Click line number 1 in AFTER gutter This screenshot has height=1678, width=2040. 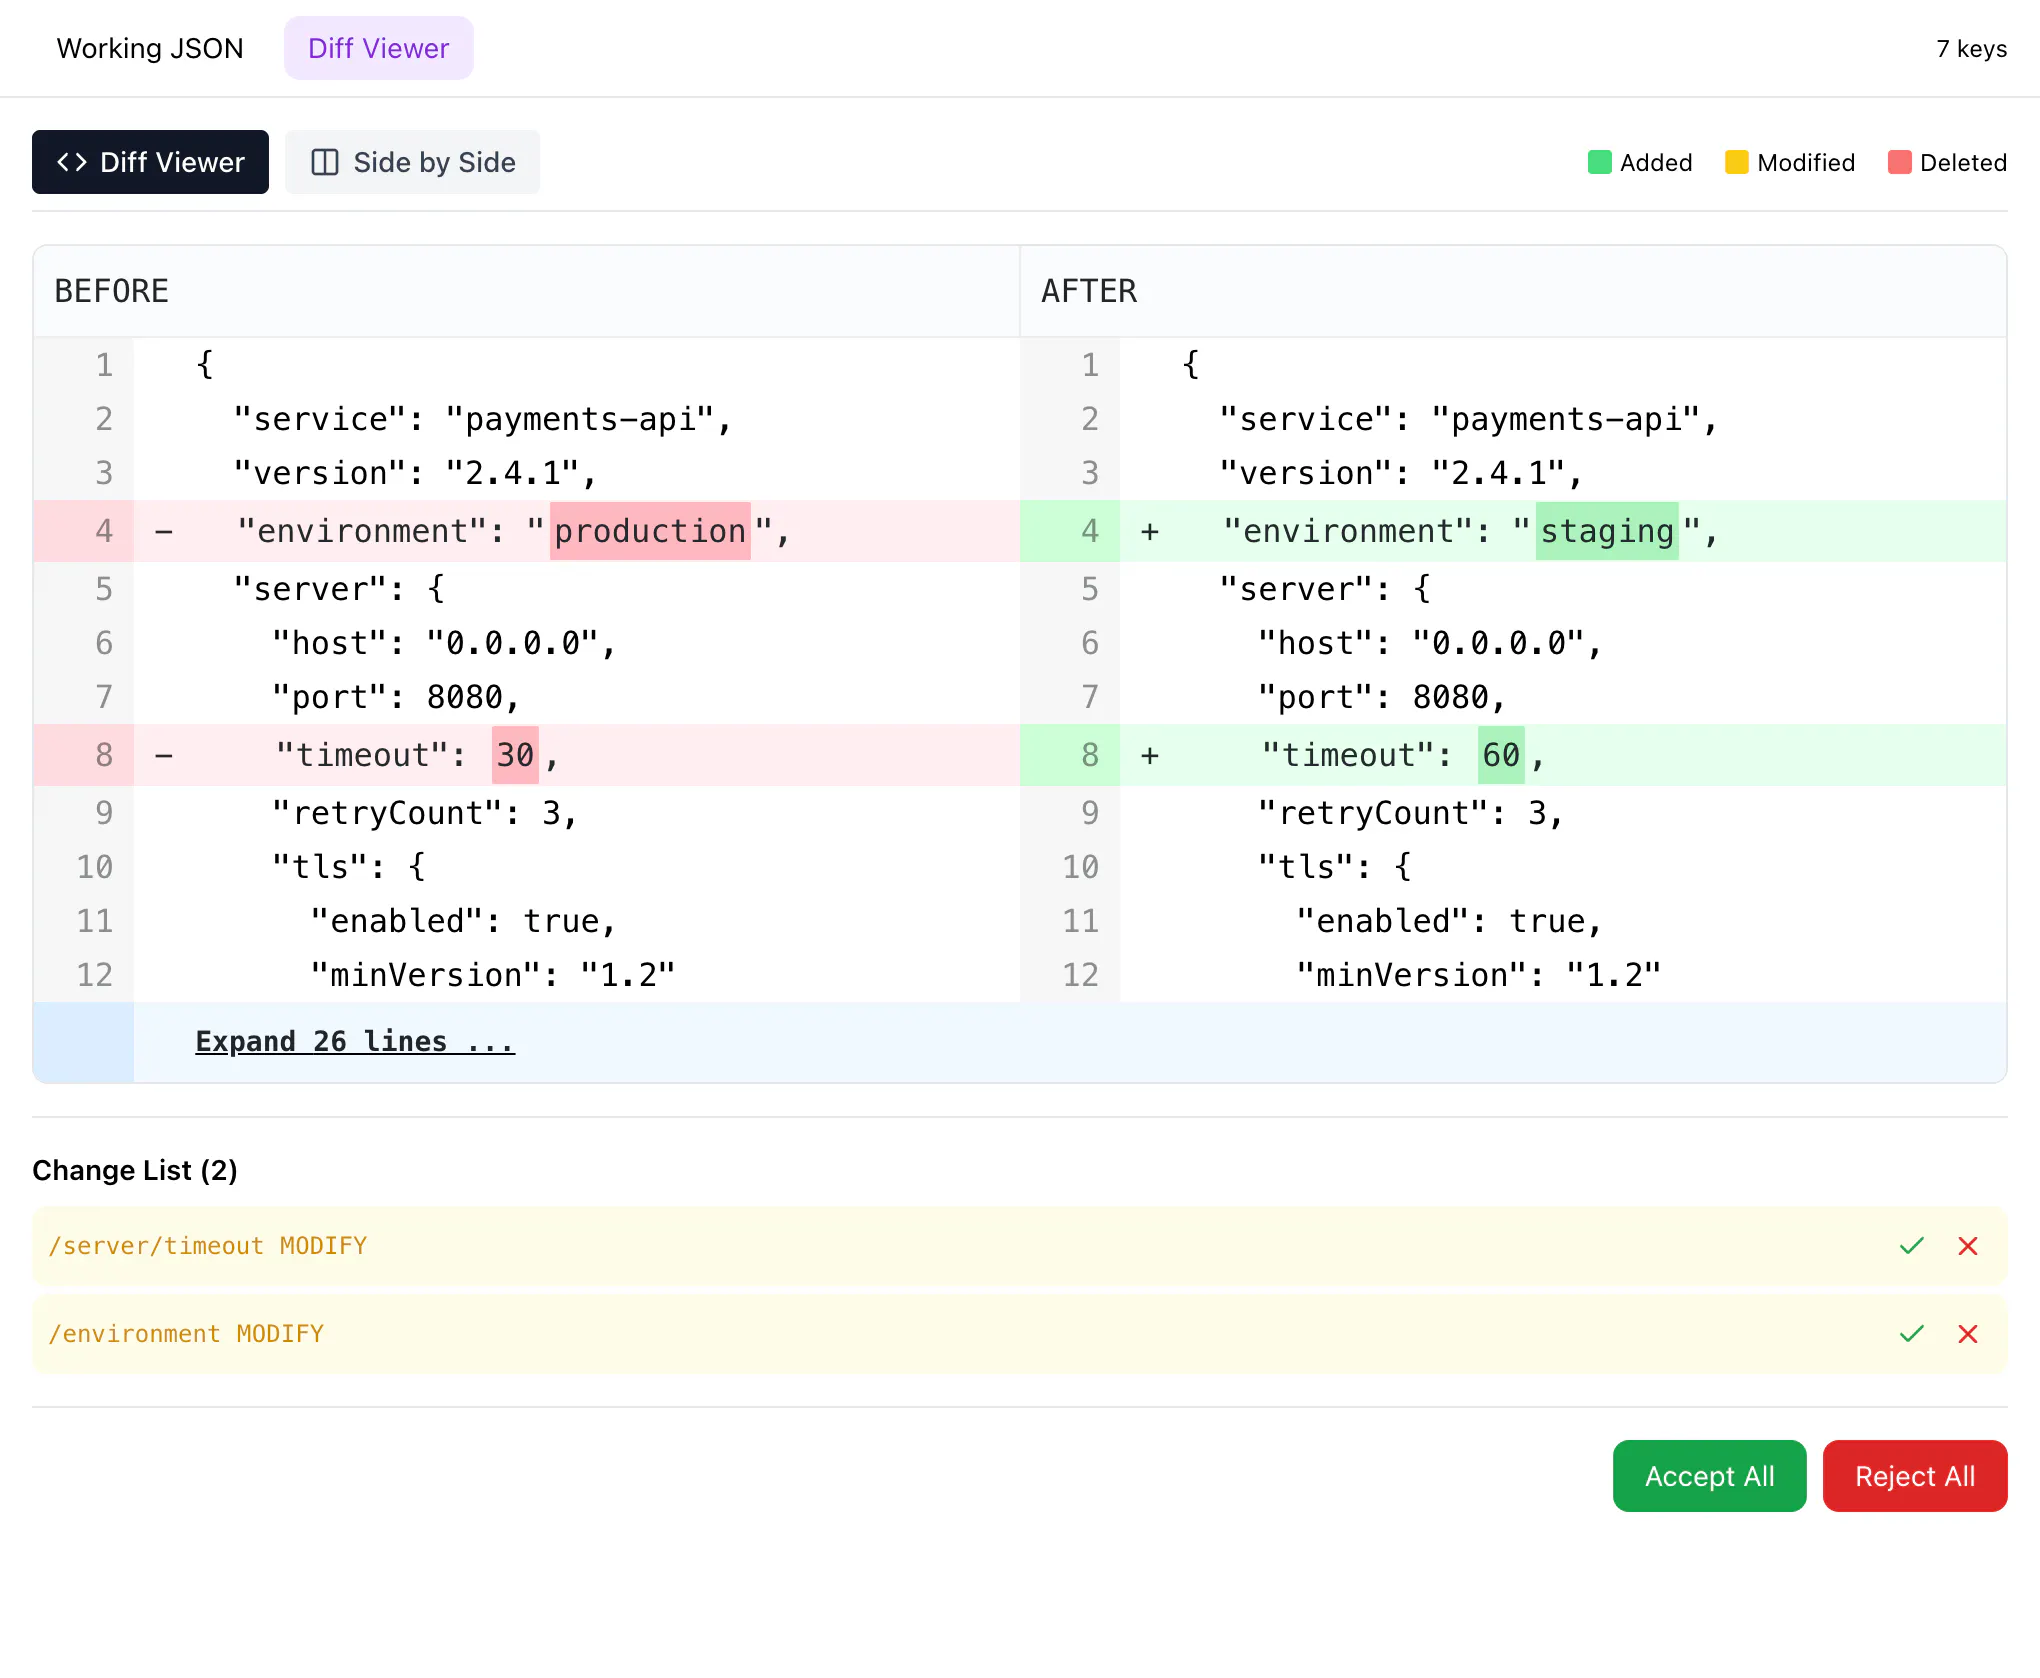click(x=1090, y=365)
